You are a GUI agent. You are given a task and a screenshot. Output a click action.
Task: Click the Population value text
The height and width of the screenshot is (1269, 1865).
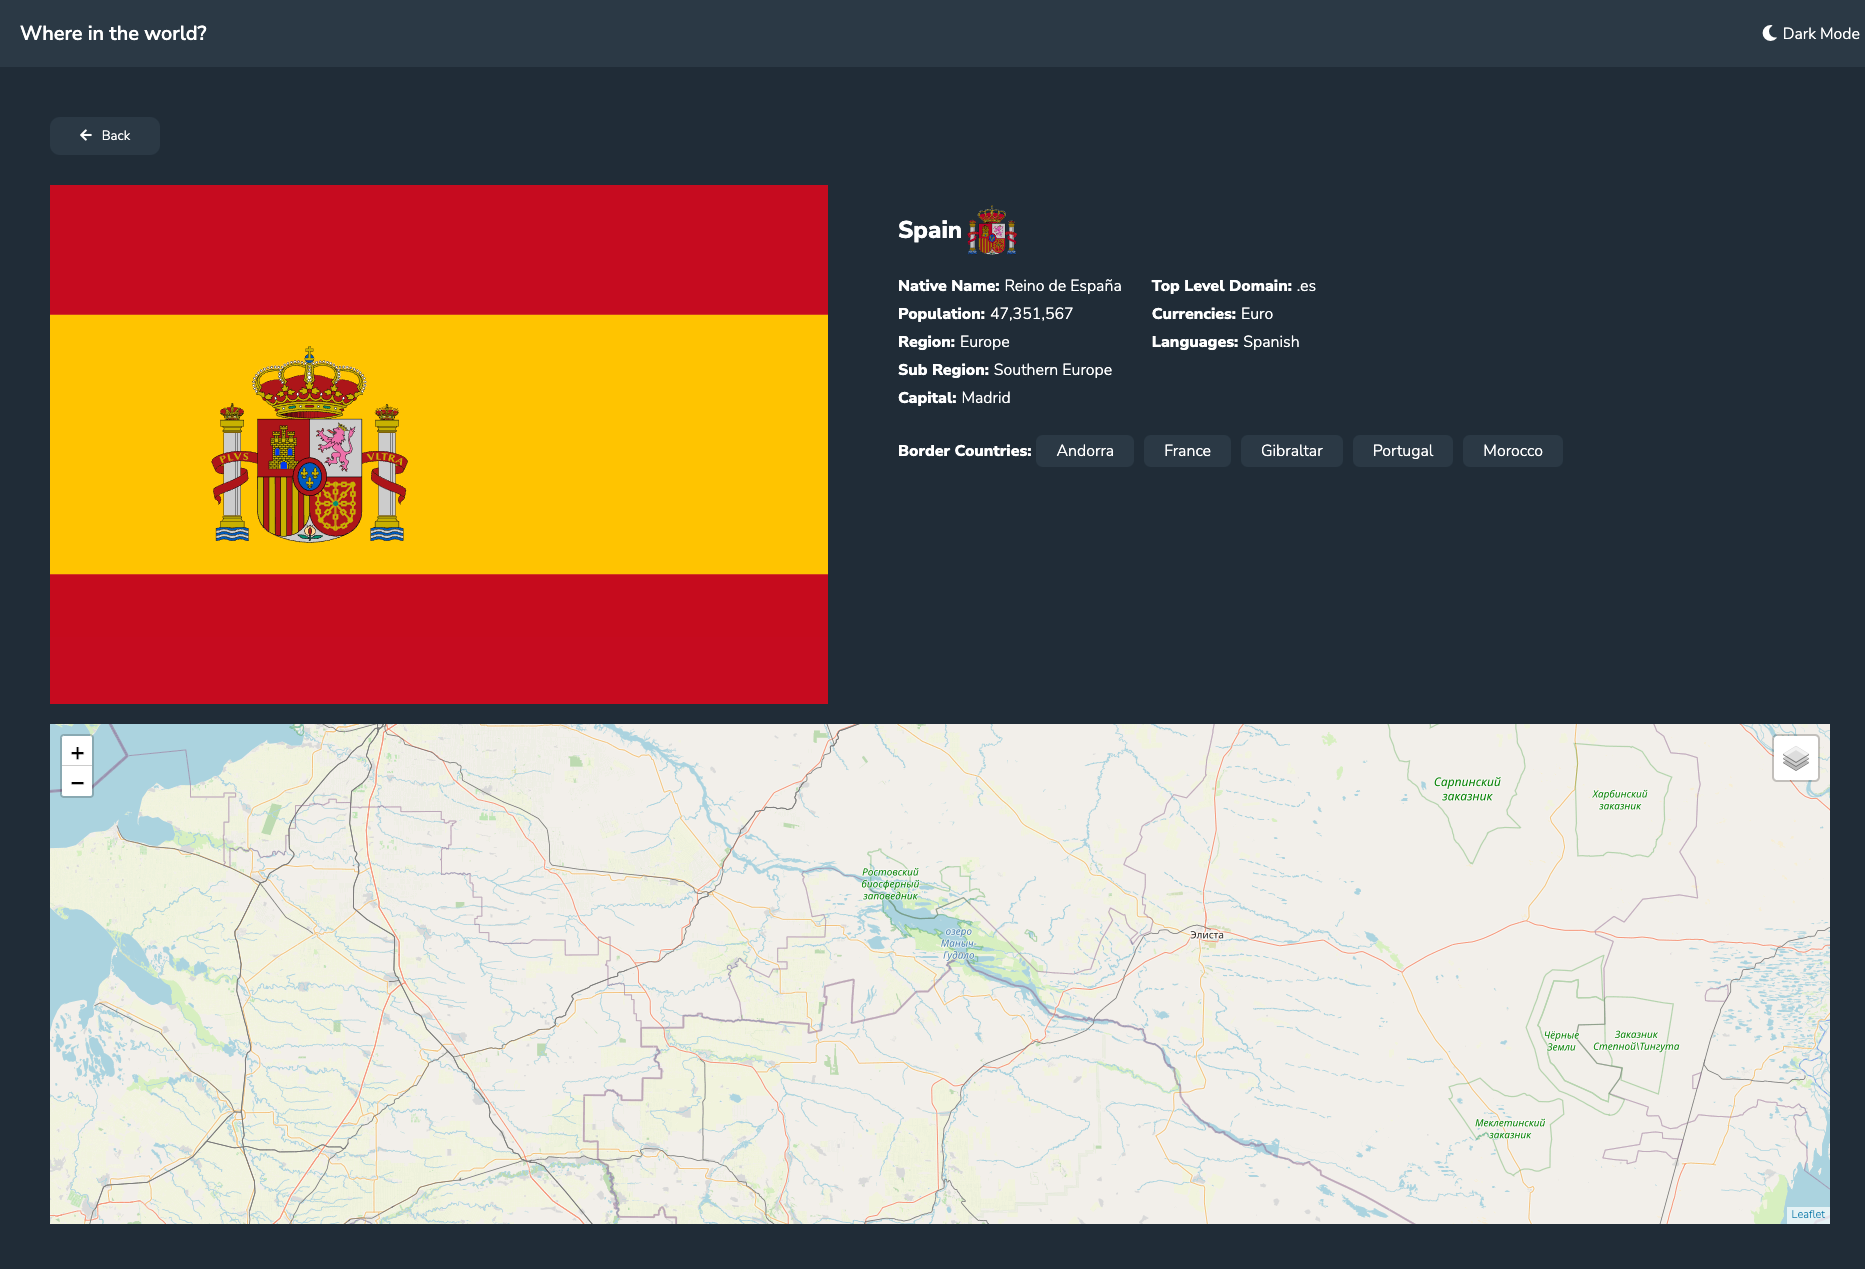pos(1030,313)
